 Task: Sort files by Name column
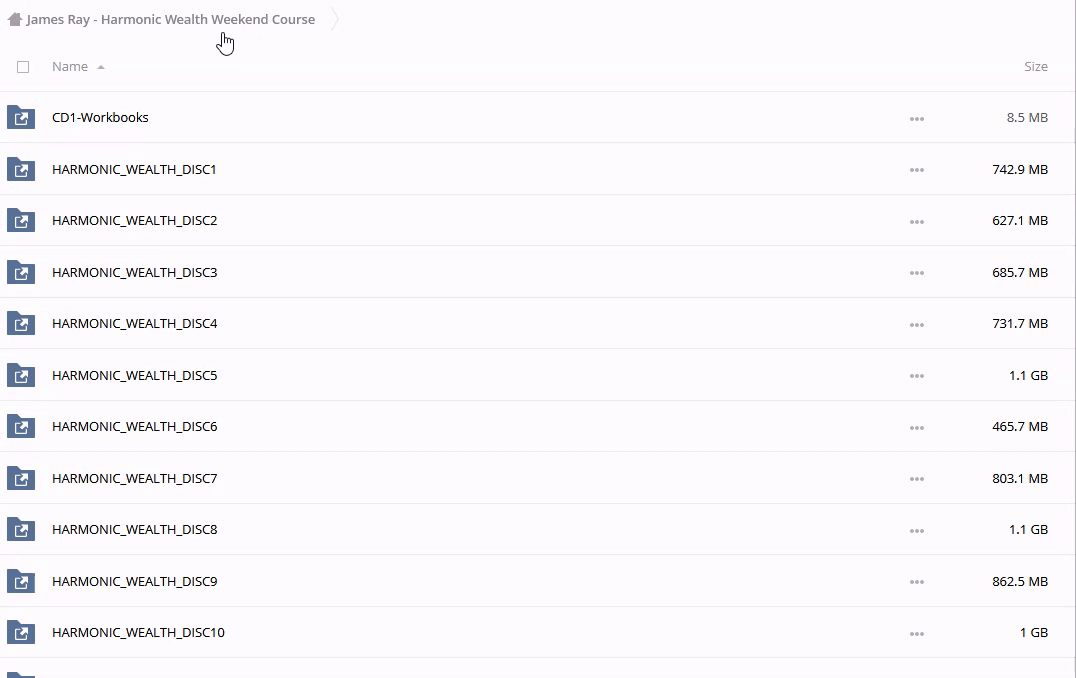point(70,67)
